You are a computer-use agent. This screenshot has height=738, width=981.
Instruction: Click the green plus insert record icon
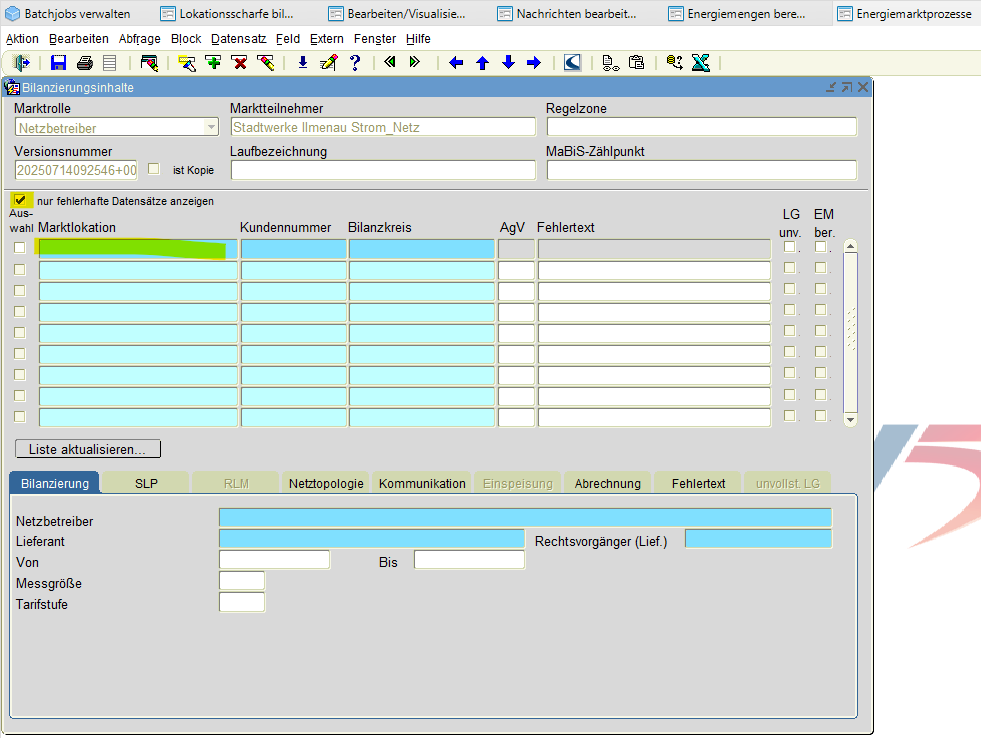[x=213, y=63]
